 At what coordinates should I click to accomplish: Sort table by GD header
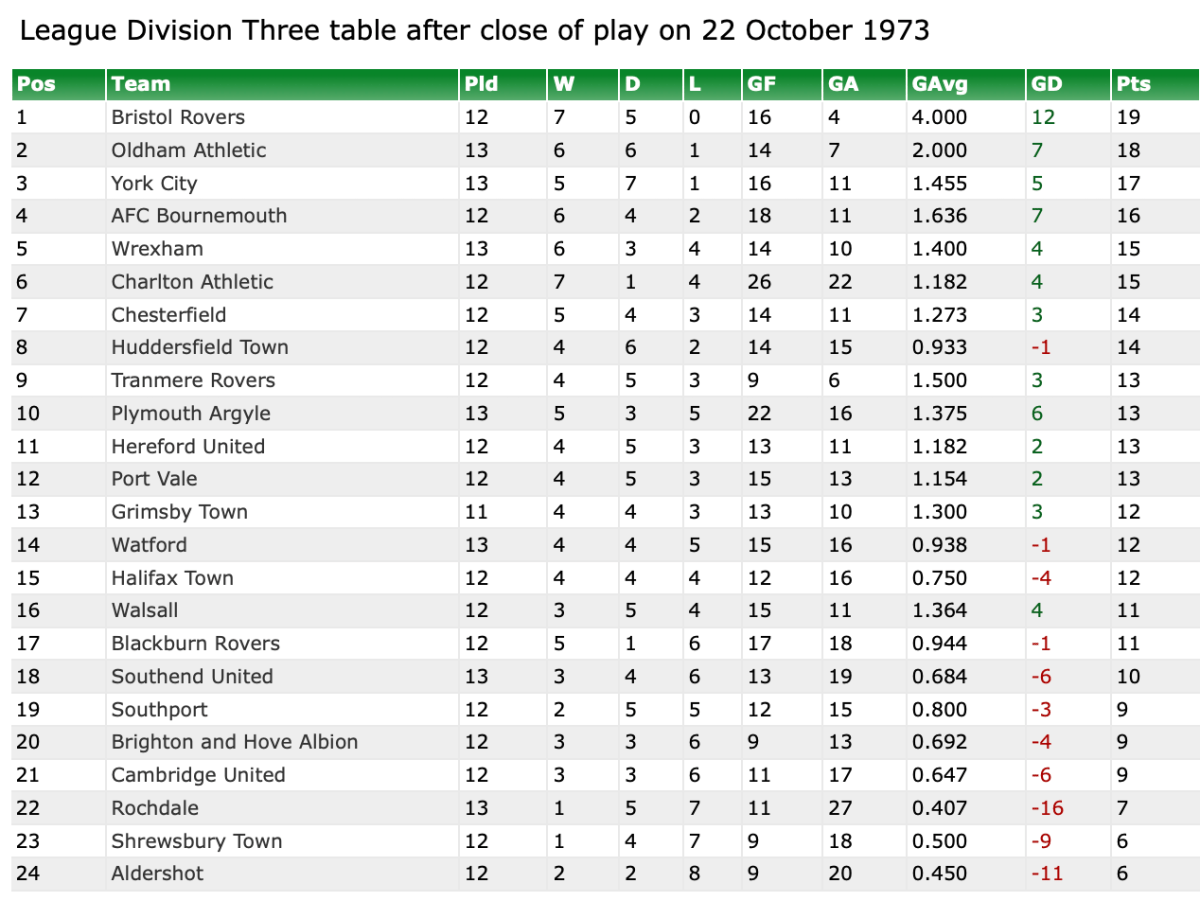1046,84
